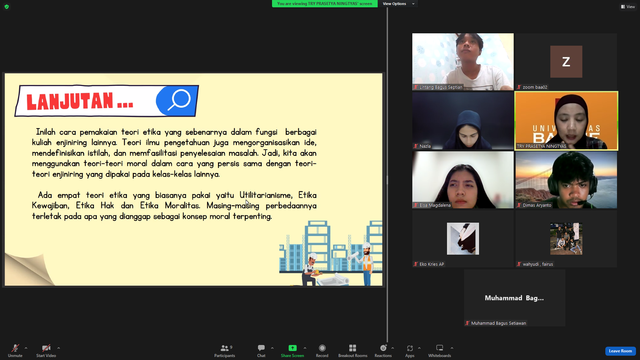
Task: Expand arrow next to Whiteboards
Action: click(x=452, y=348)
